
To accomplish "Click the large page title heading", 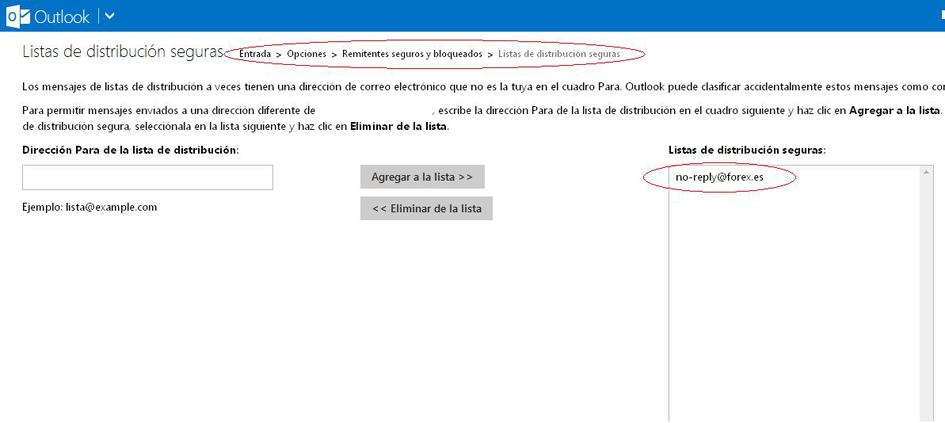I will (x=121, y=51).
